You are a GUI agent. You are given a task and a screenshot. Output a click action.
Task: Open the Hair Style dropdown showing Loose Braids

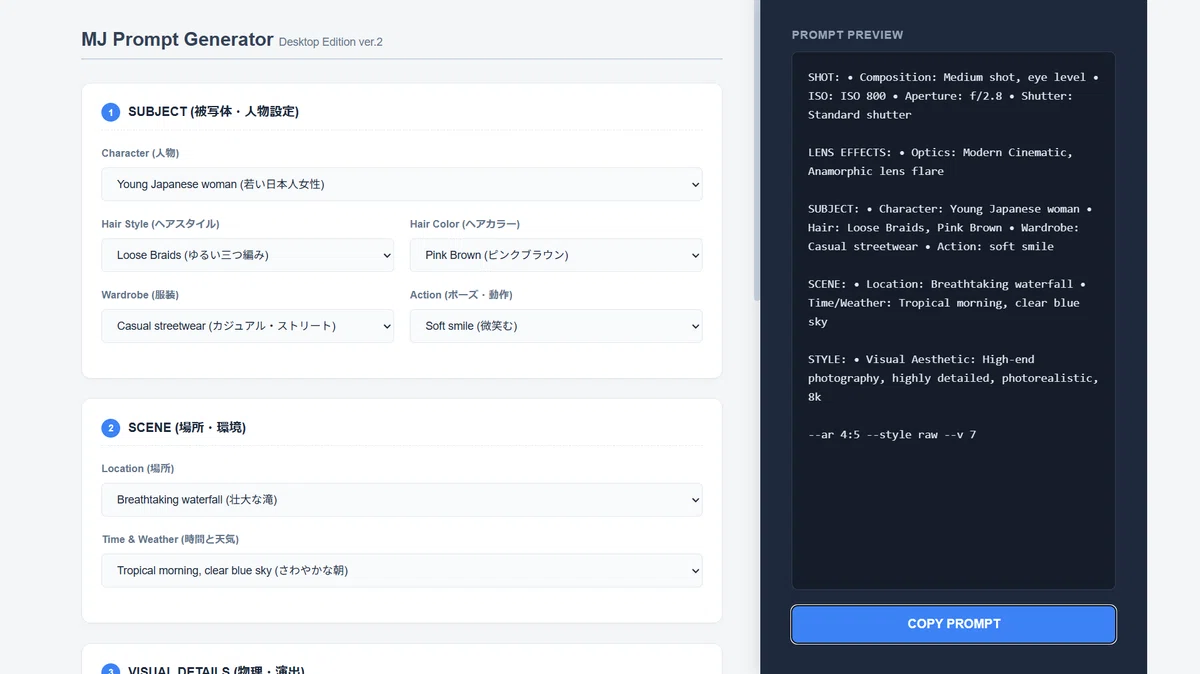247,255
